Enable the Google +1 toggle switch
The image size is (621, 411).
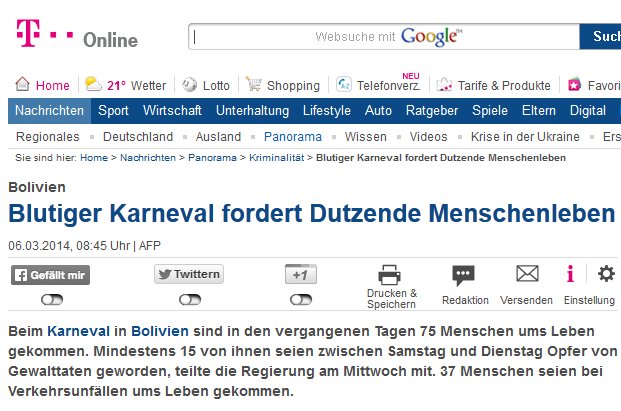301,300
